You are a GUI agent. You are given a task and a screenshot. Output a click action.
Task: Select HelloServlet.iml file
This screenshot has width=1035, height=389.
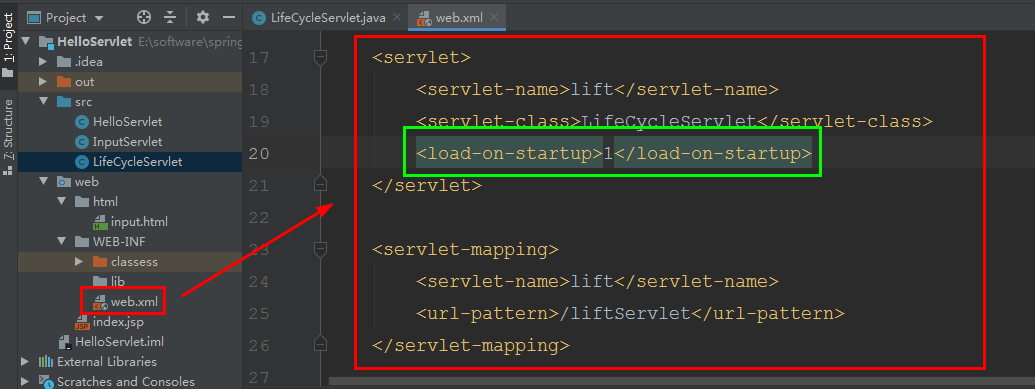119,341
